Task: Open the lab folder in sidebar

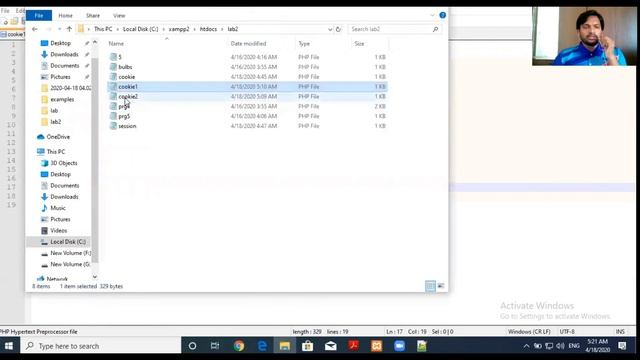Action: click(x=54, y=111)
